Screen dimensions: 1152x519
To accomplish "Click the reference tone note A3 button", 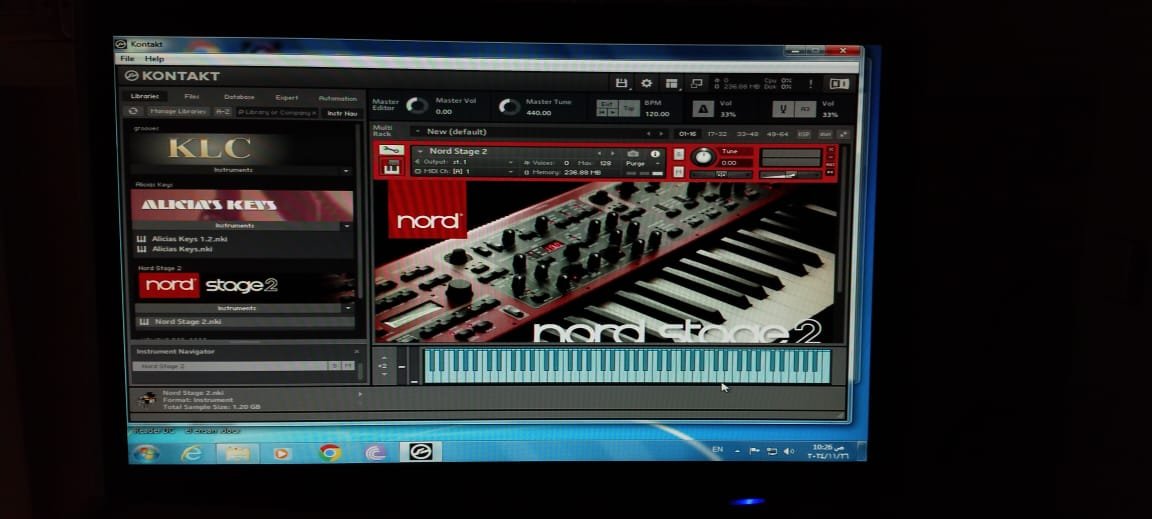I will click(x=804, y=109).
